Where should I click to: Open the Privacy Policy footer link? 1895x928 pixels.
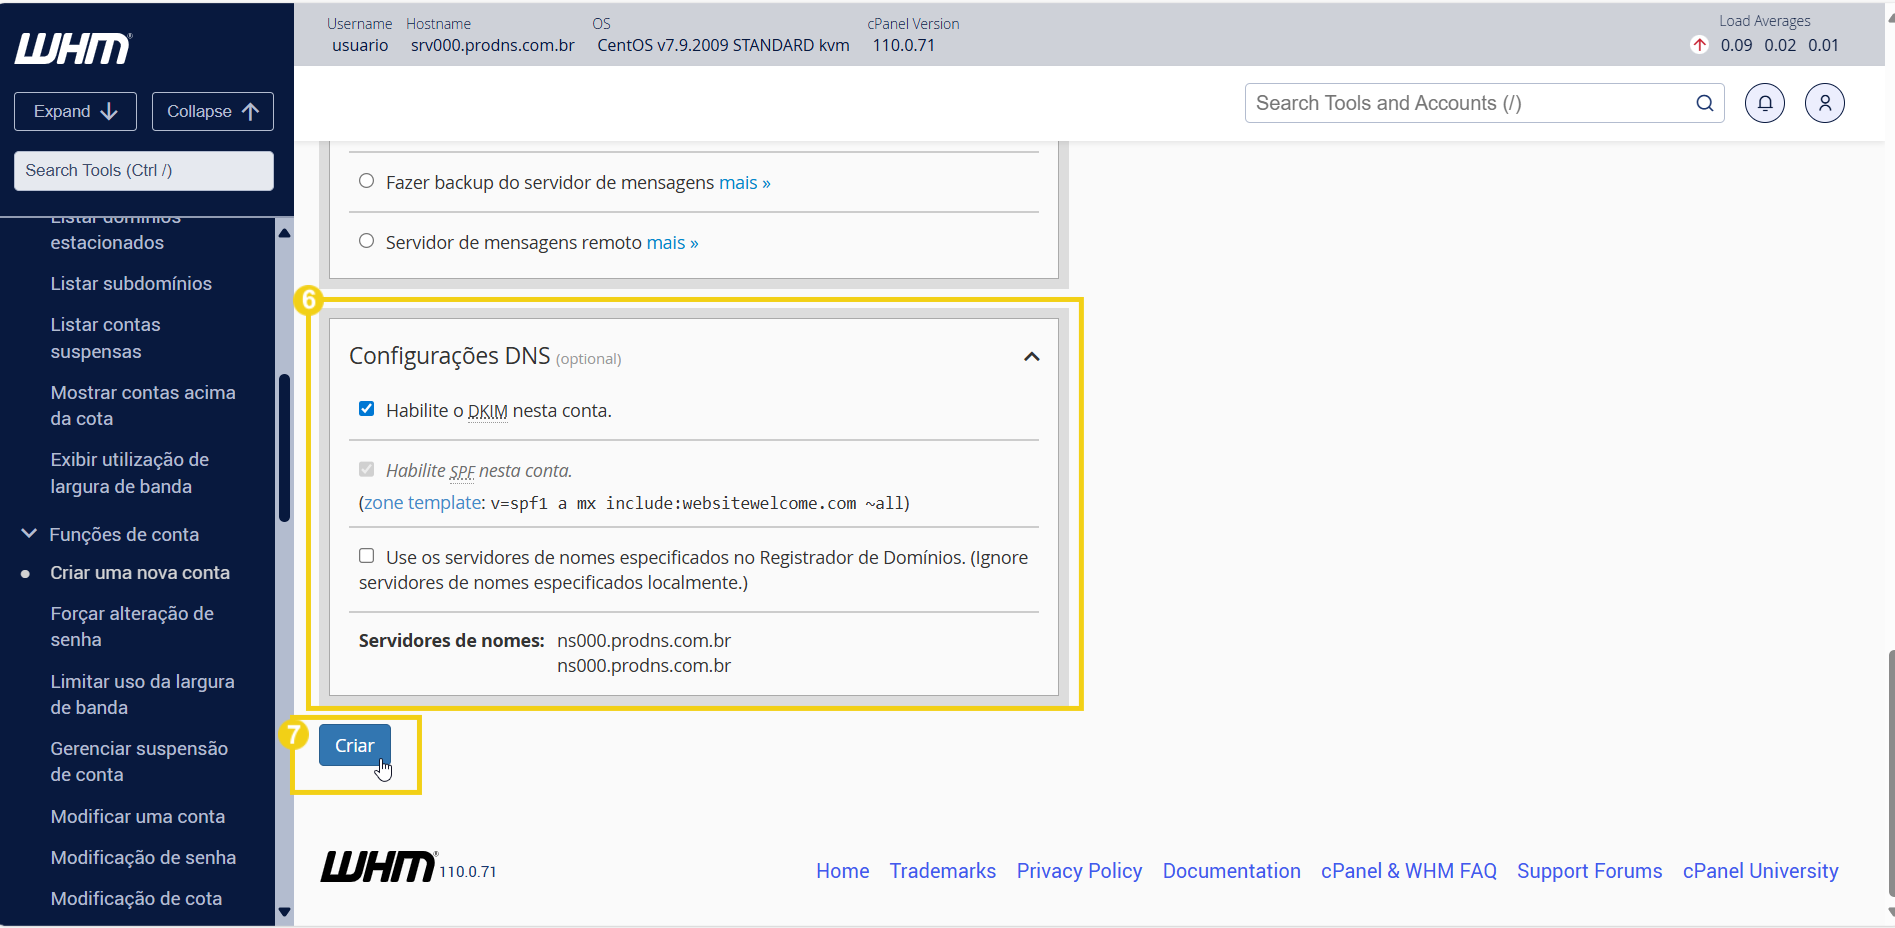1079,871
